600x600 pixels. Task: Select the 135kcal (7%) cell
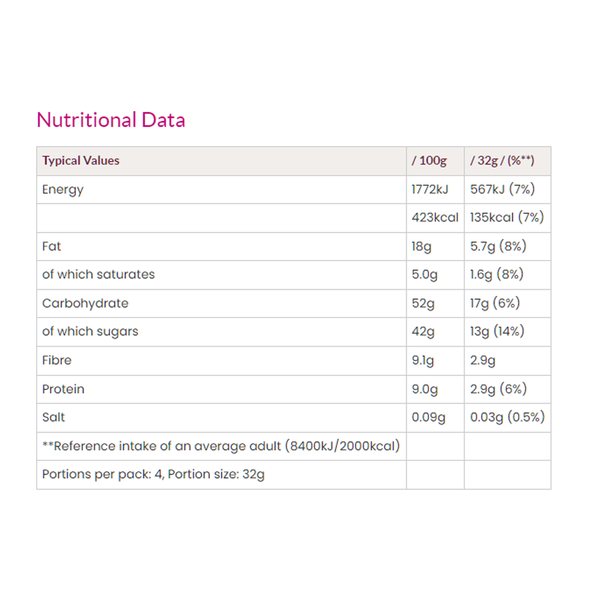pos(507,217)
